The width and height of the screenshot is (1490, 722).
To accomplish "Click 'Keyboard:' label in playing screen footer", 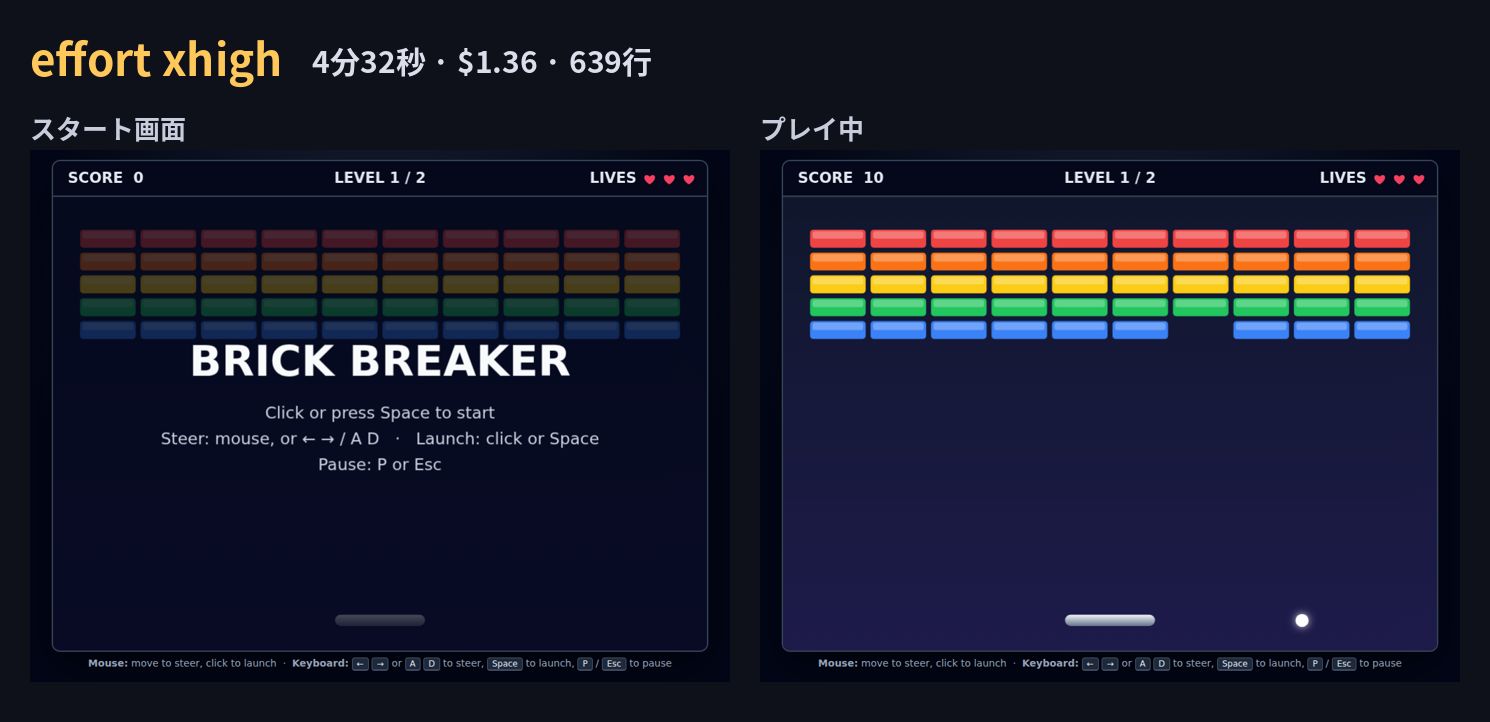I will tap(1050, 664).
